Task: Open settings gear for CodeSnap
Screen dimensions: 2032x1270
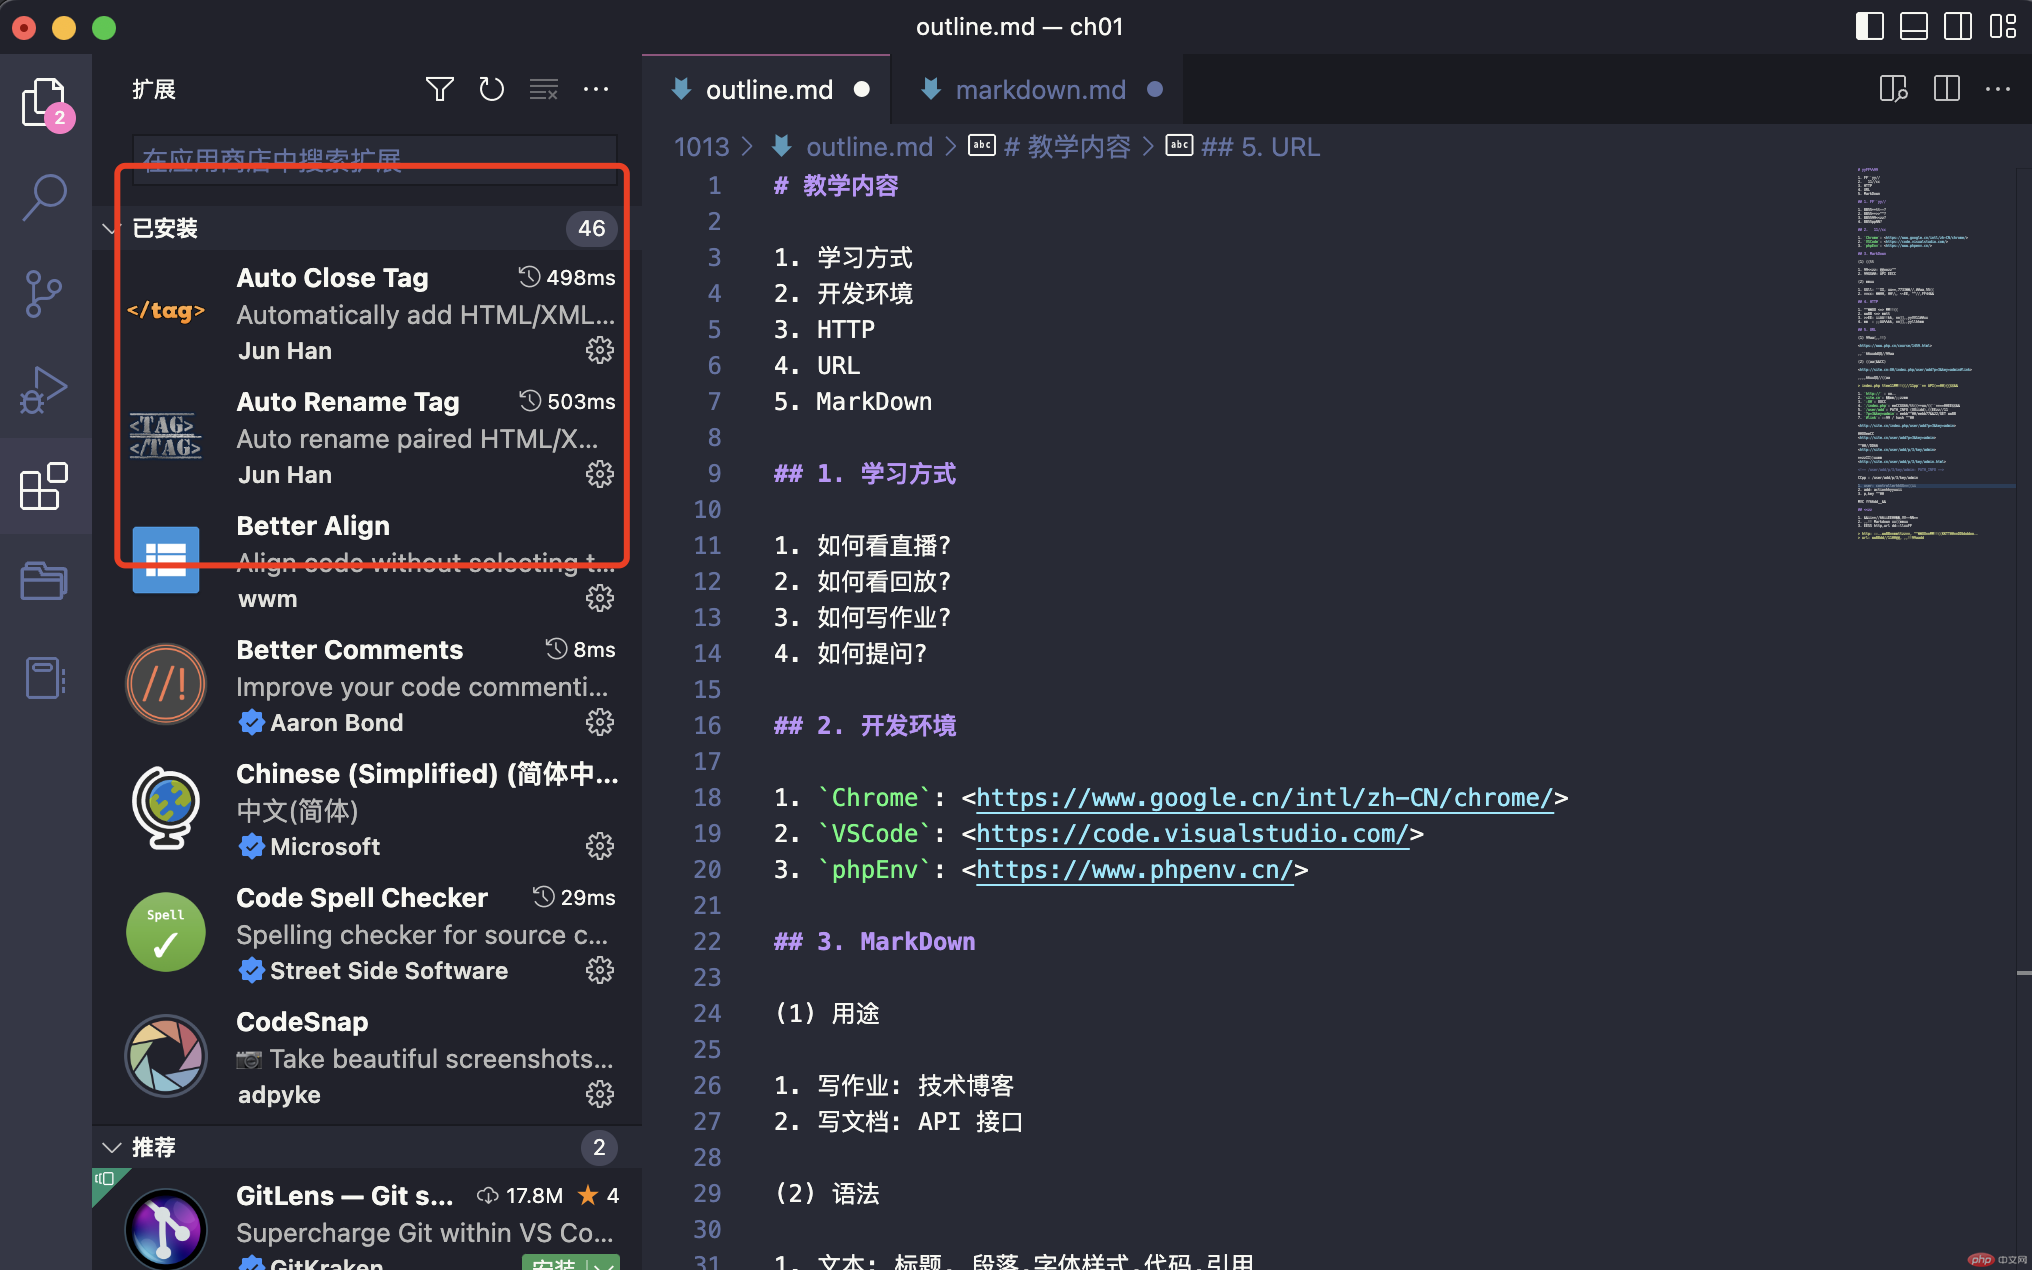Action: (x=600, y=1094)
